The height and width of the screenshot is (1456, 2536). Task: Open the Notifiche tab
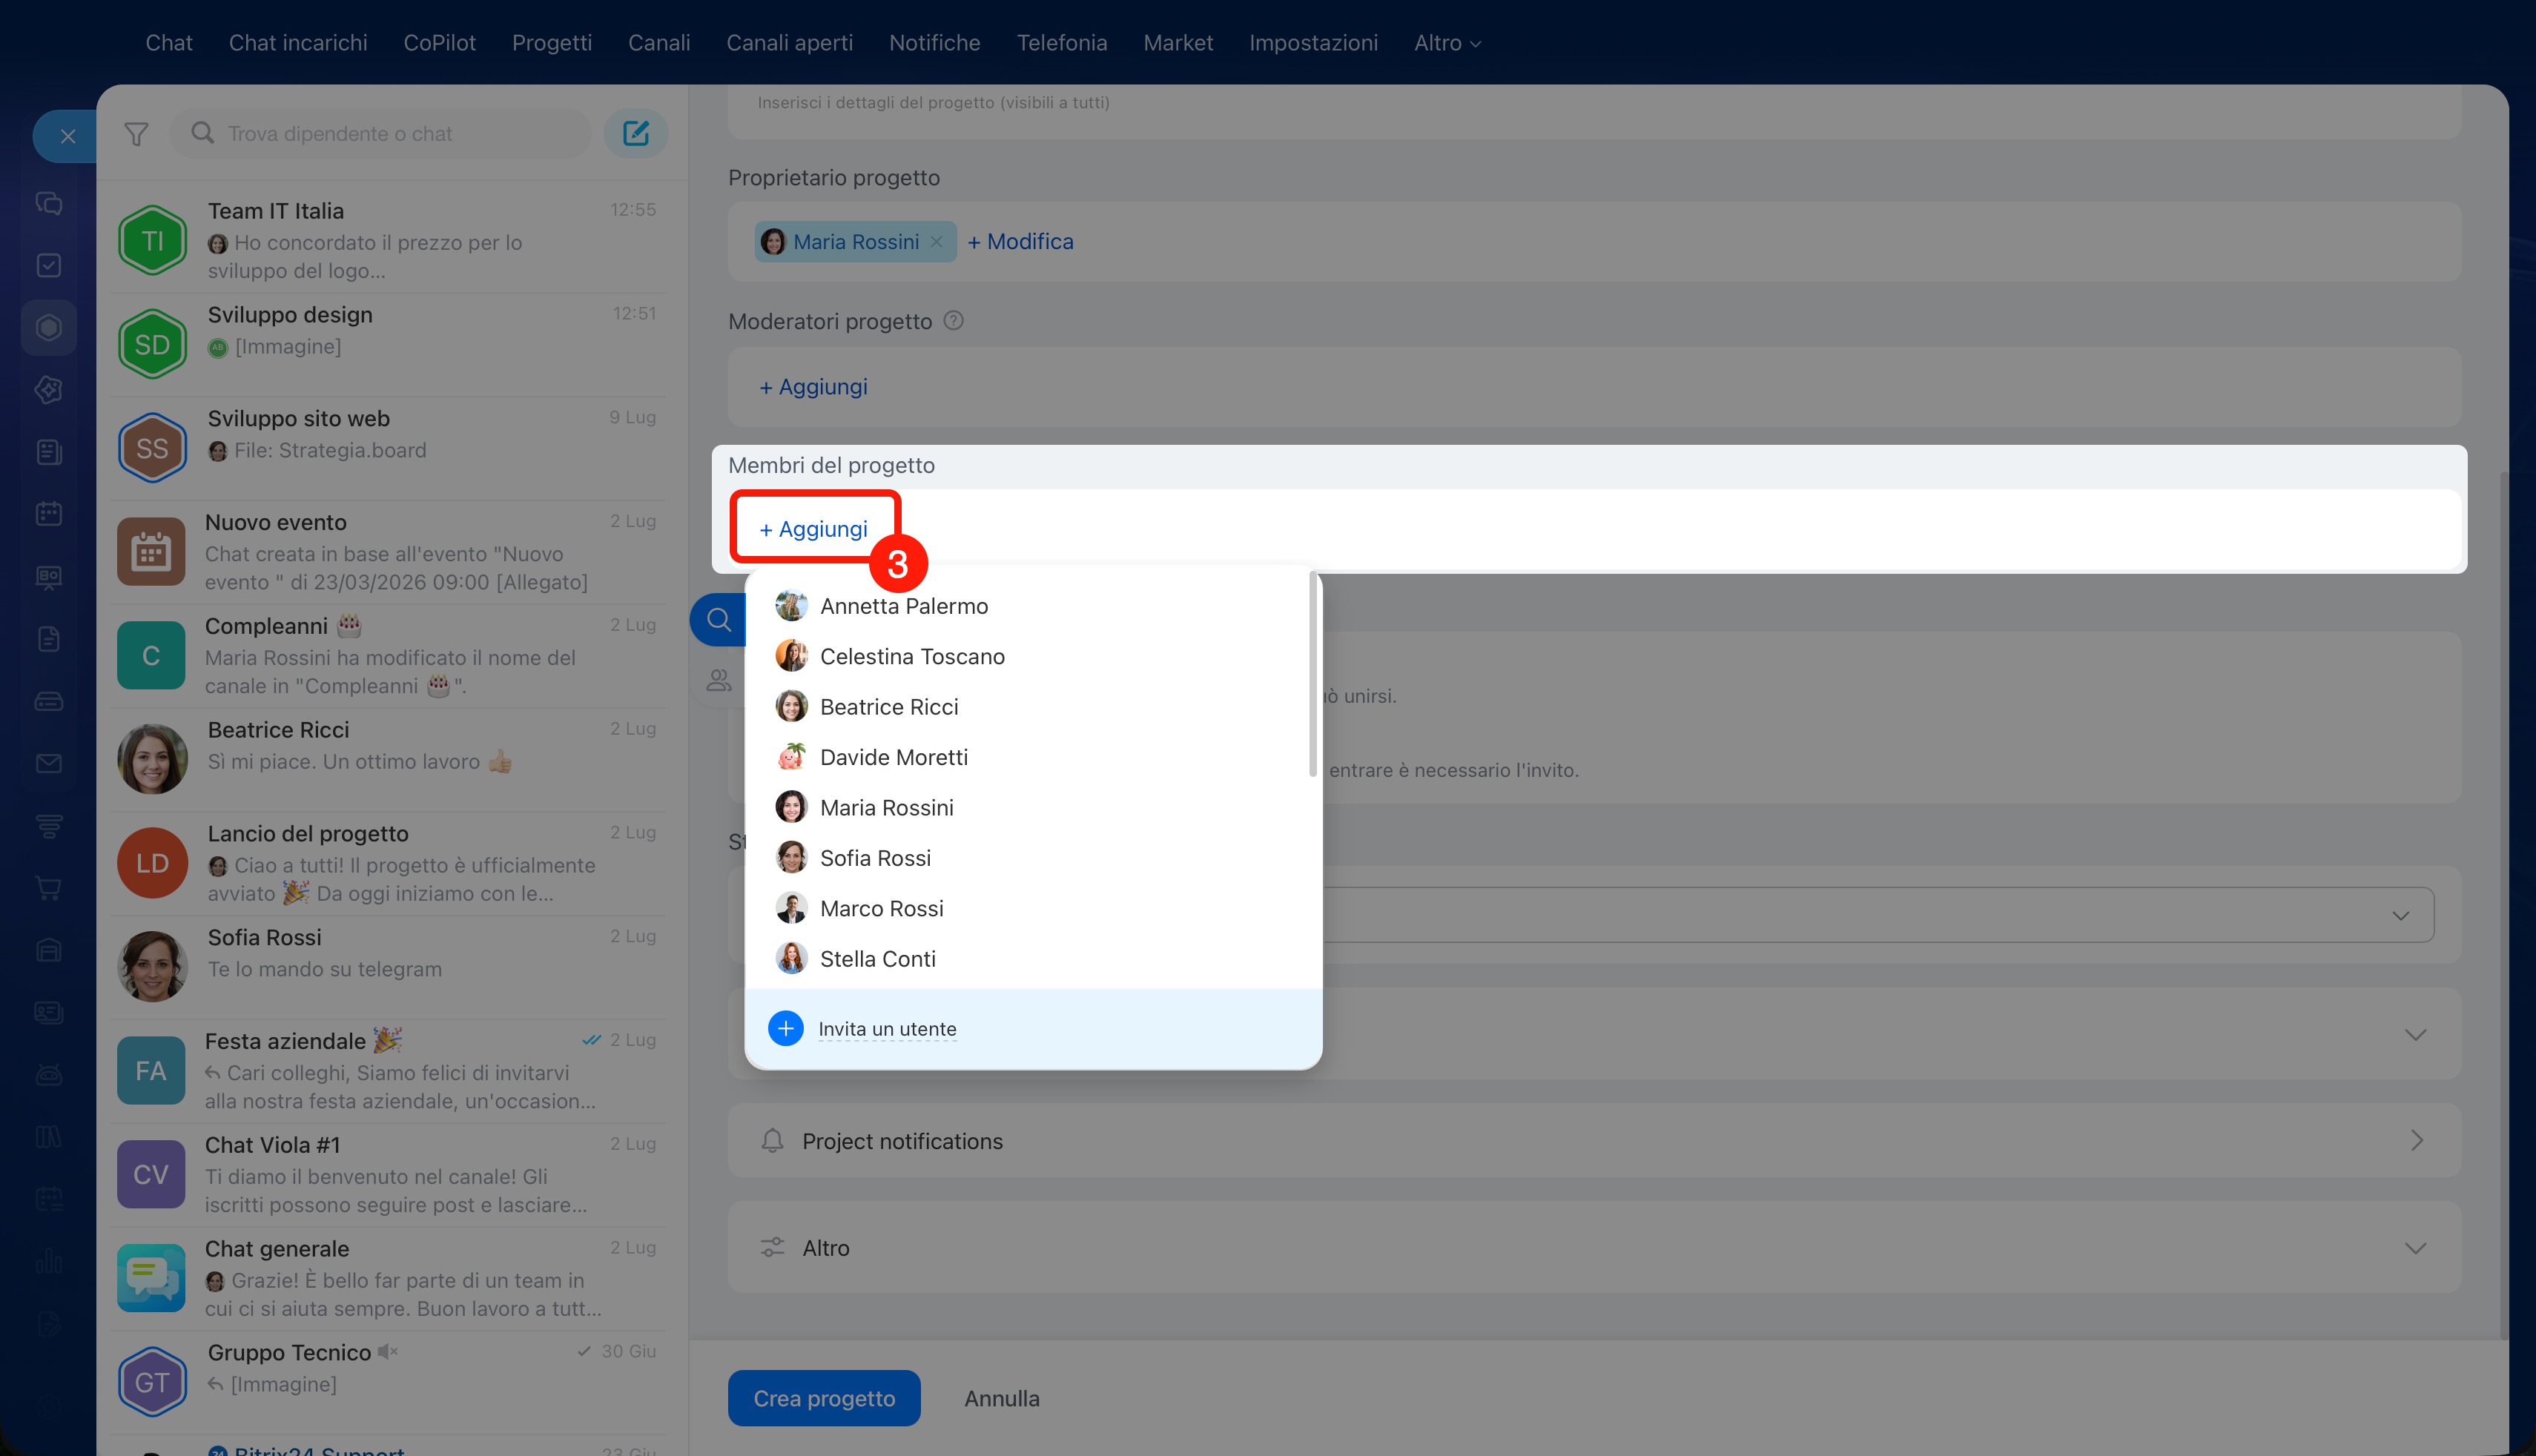click(x=935, y=43)
